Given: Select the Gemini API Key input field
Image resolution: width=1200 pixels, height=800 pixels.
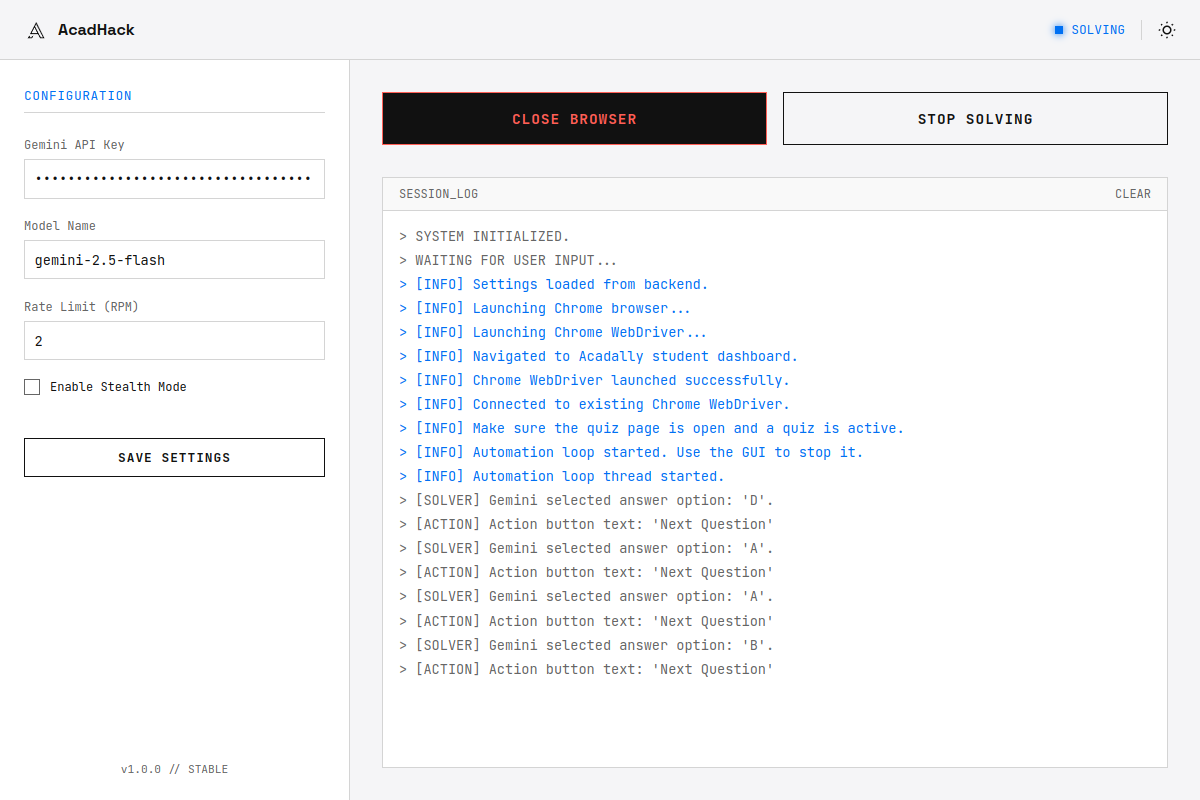Looking at the screenshot, I should pyautogui.click(x=174, y=178).
